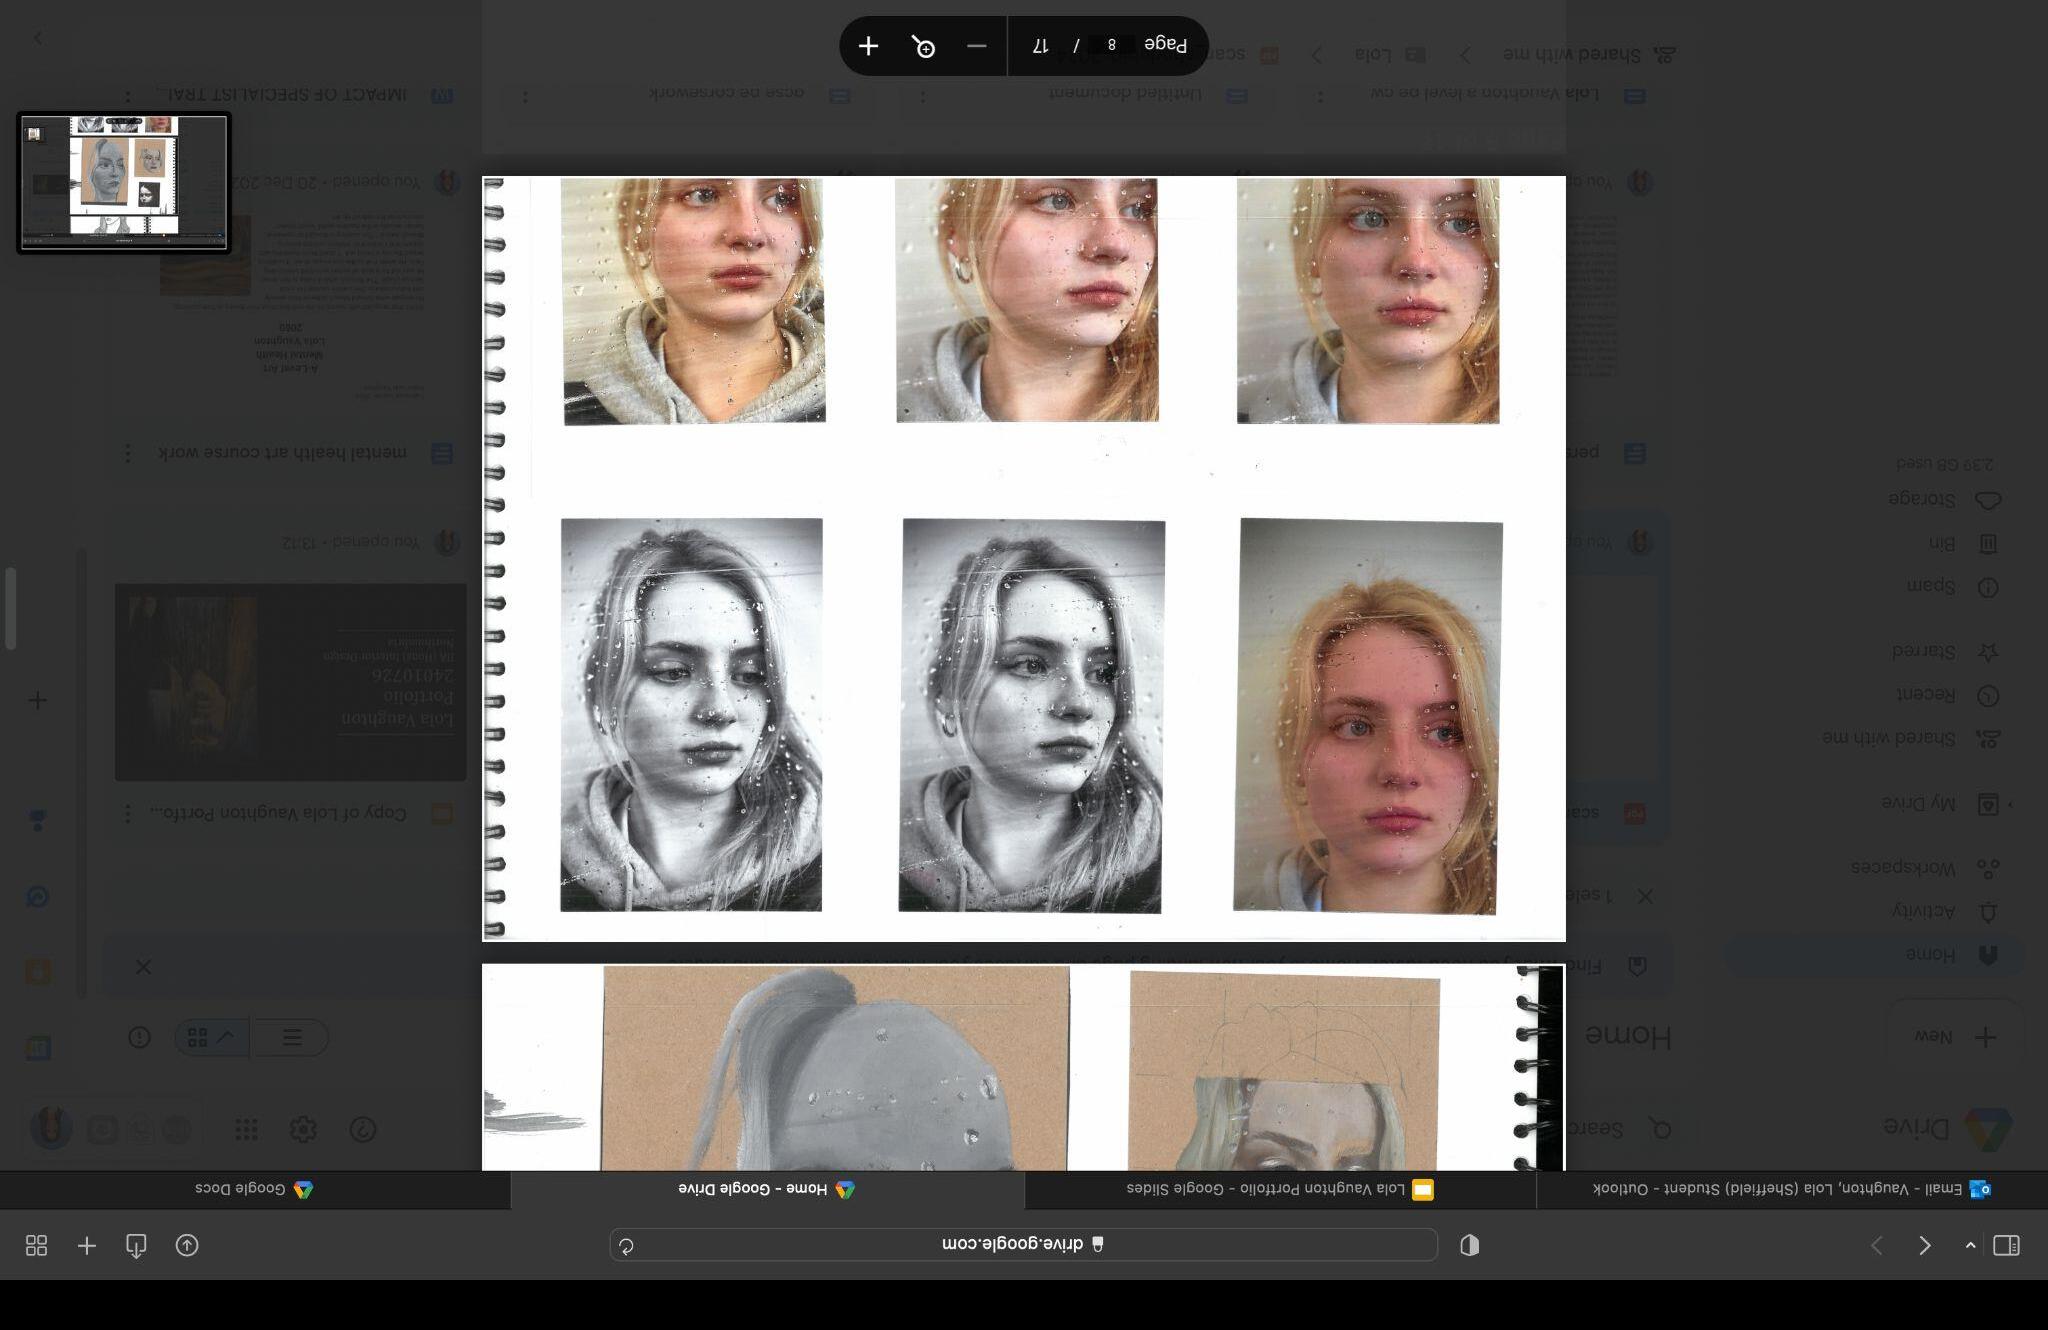Reload the page

(627, 1246)
